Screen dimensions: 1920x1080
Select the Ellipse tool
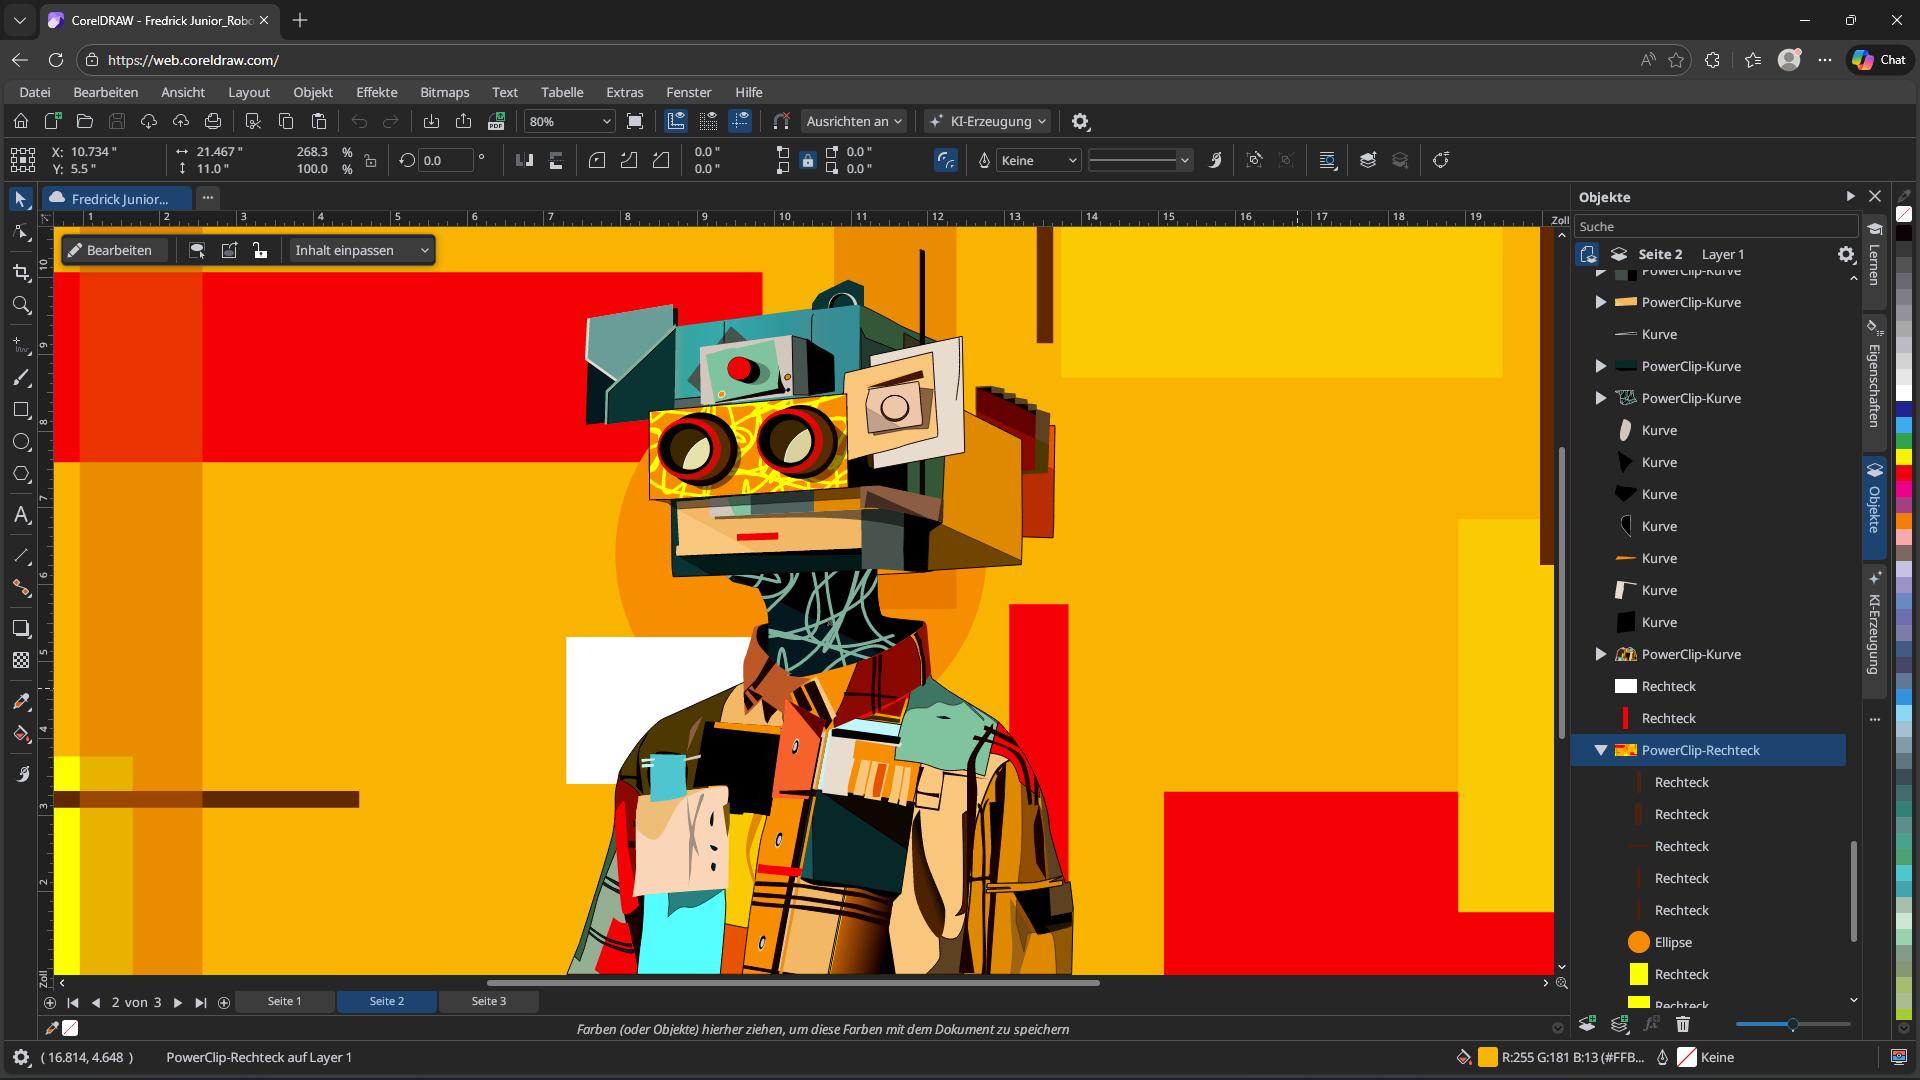tap(22, 442)
